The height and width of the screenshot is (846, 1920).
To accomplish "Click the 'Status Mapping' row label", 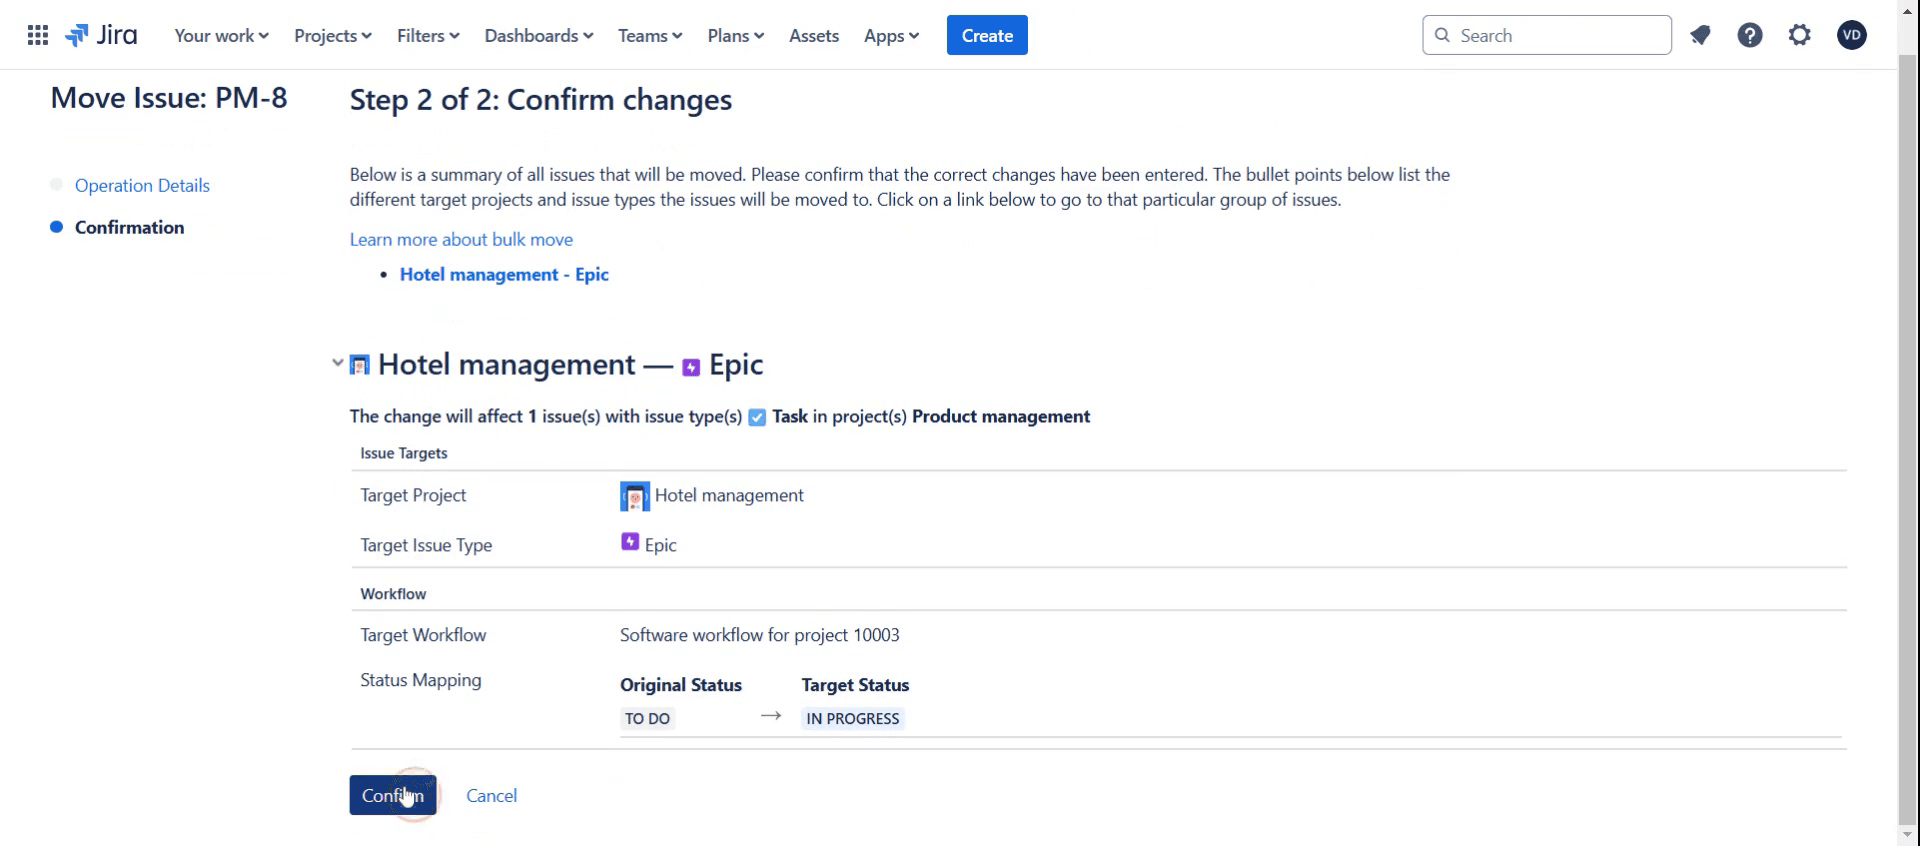I will 421,681.
